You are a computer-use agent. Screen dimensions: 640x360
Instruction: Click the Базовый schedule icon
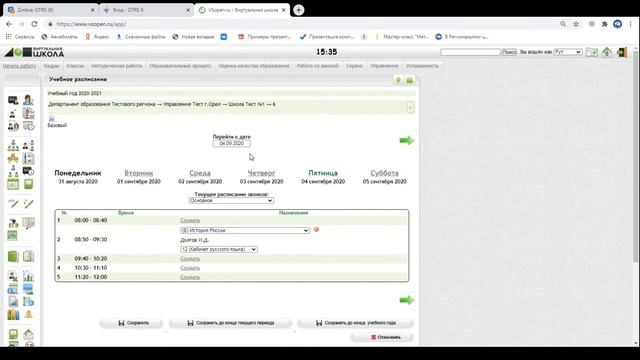tap(51, 119)
